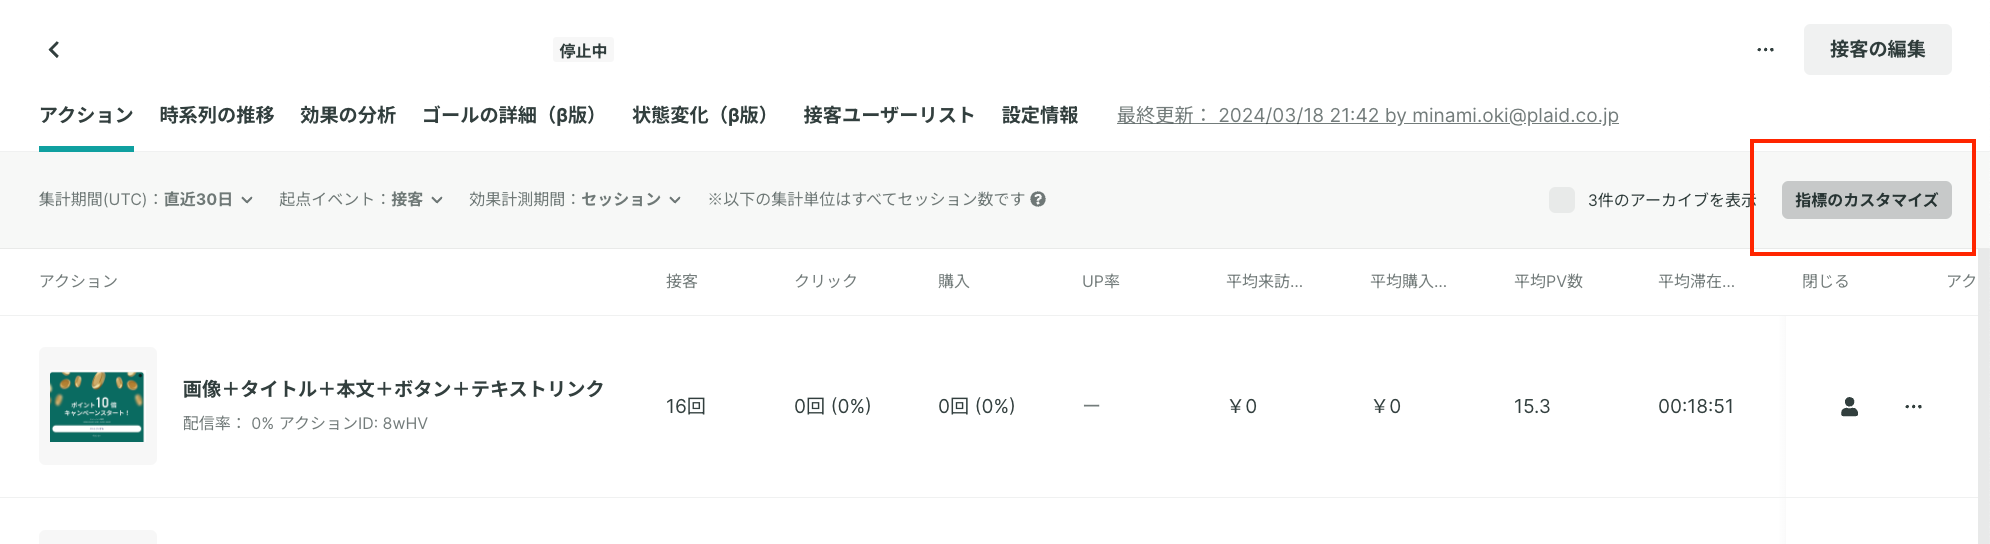
Task: Click the green campaign banner thumbnail
Action: click(x=97, y=406)
